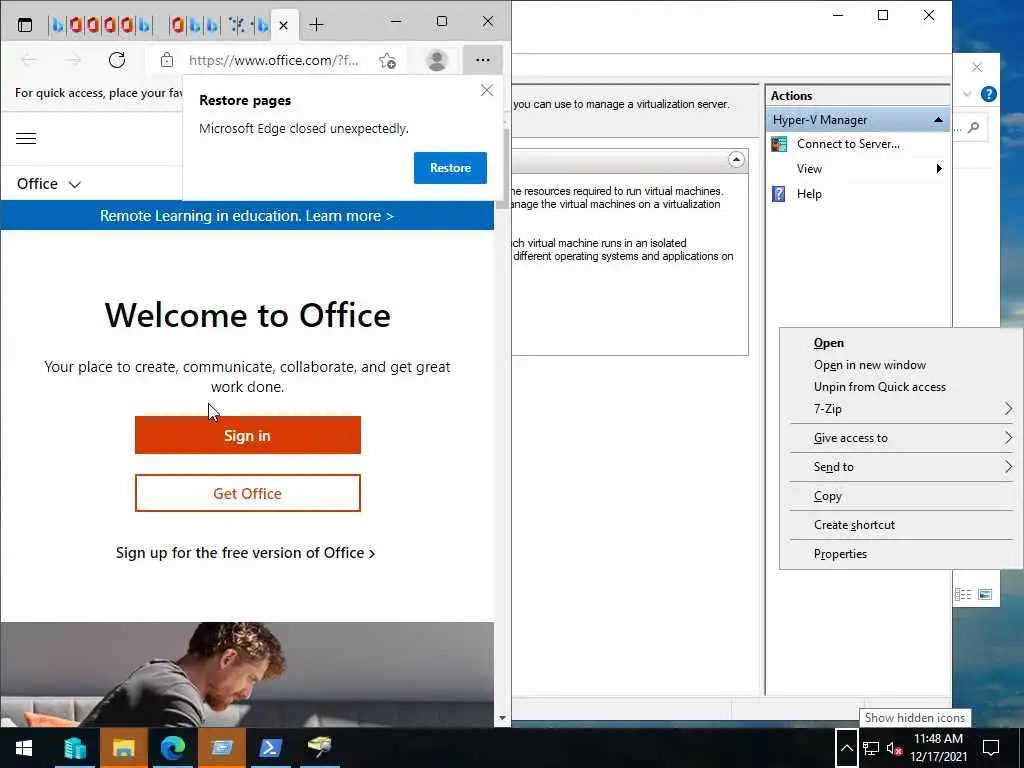Switch to the tab with loading spinner dots
1024x768 pixels.
point(237,25)
